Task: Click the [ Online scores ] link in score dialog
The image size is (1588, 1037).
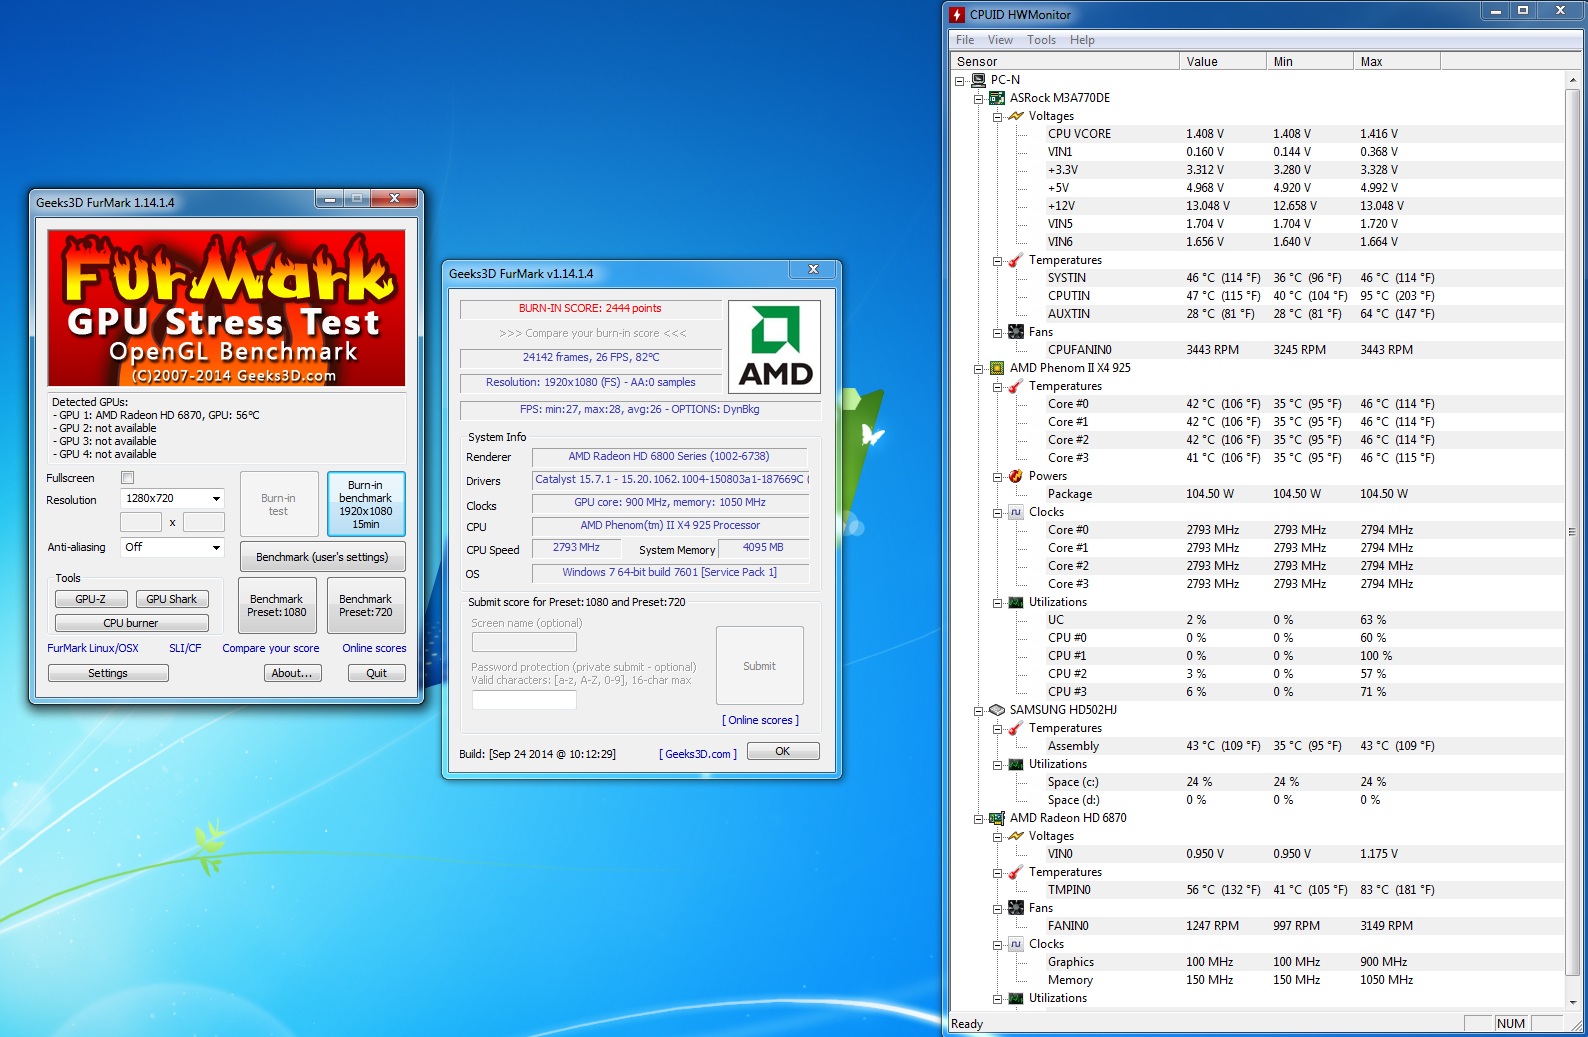Action: (x=760, y=720)
